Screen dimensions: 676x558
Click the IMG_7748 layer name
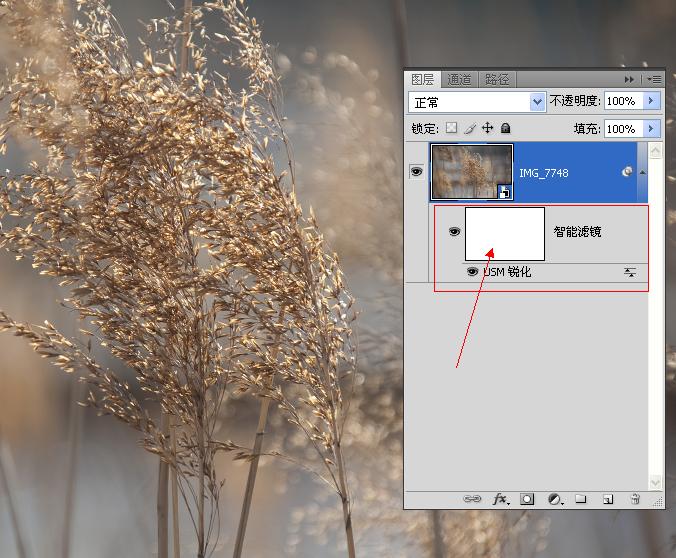coord(544,173)
